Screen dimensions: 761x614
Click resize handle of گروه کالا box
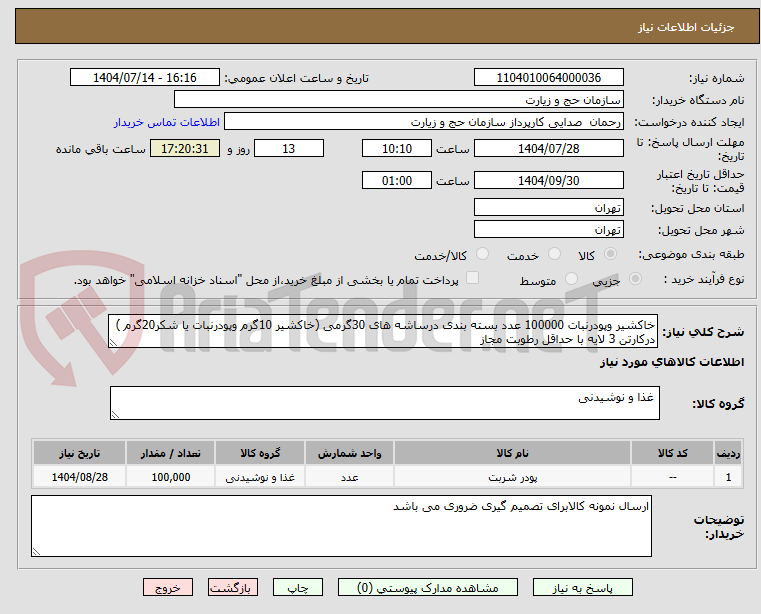click(x=115, y=415)
